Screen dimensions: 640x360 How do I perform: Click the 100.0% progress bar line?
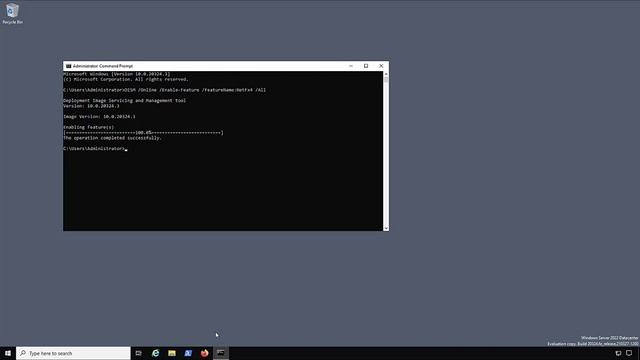[143, 133]
